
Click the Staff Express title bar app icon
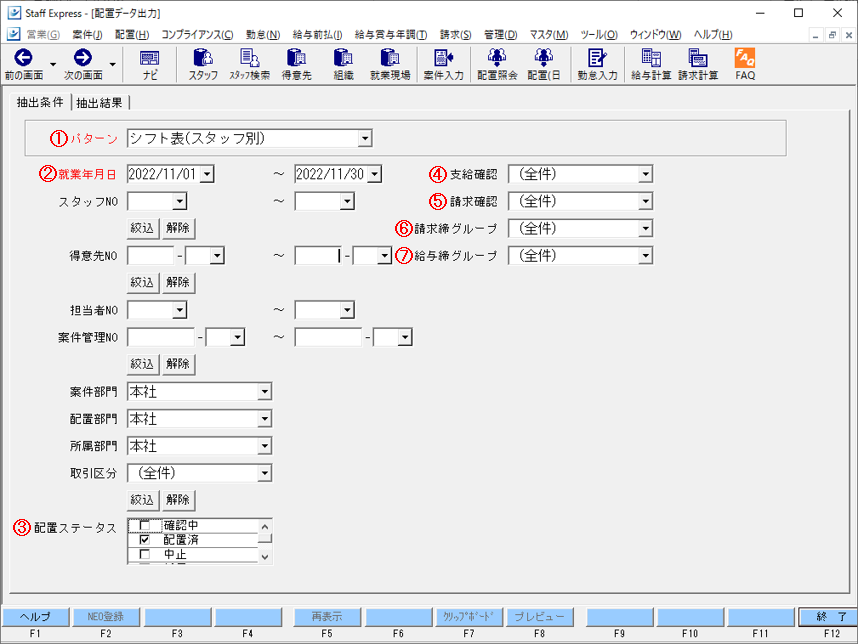pos(15,13)
